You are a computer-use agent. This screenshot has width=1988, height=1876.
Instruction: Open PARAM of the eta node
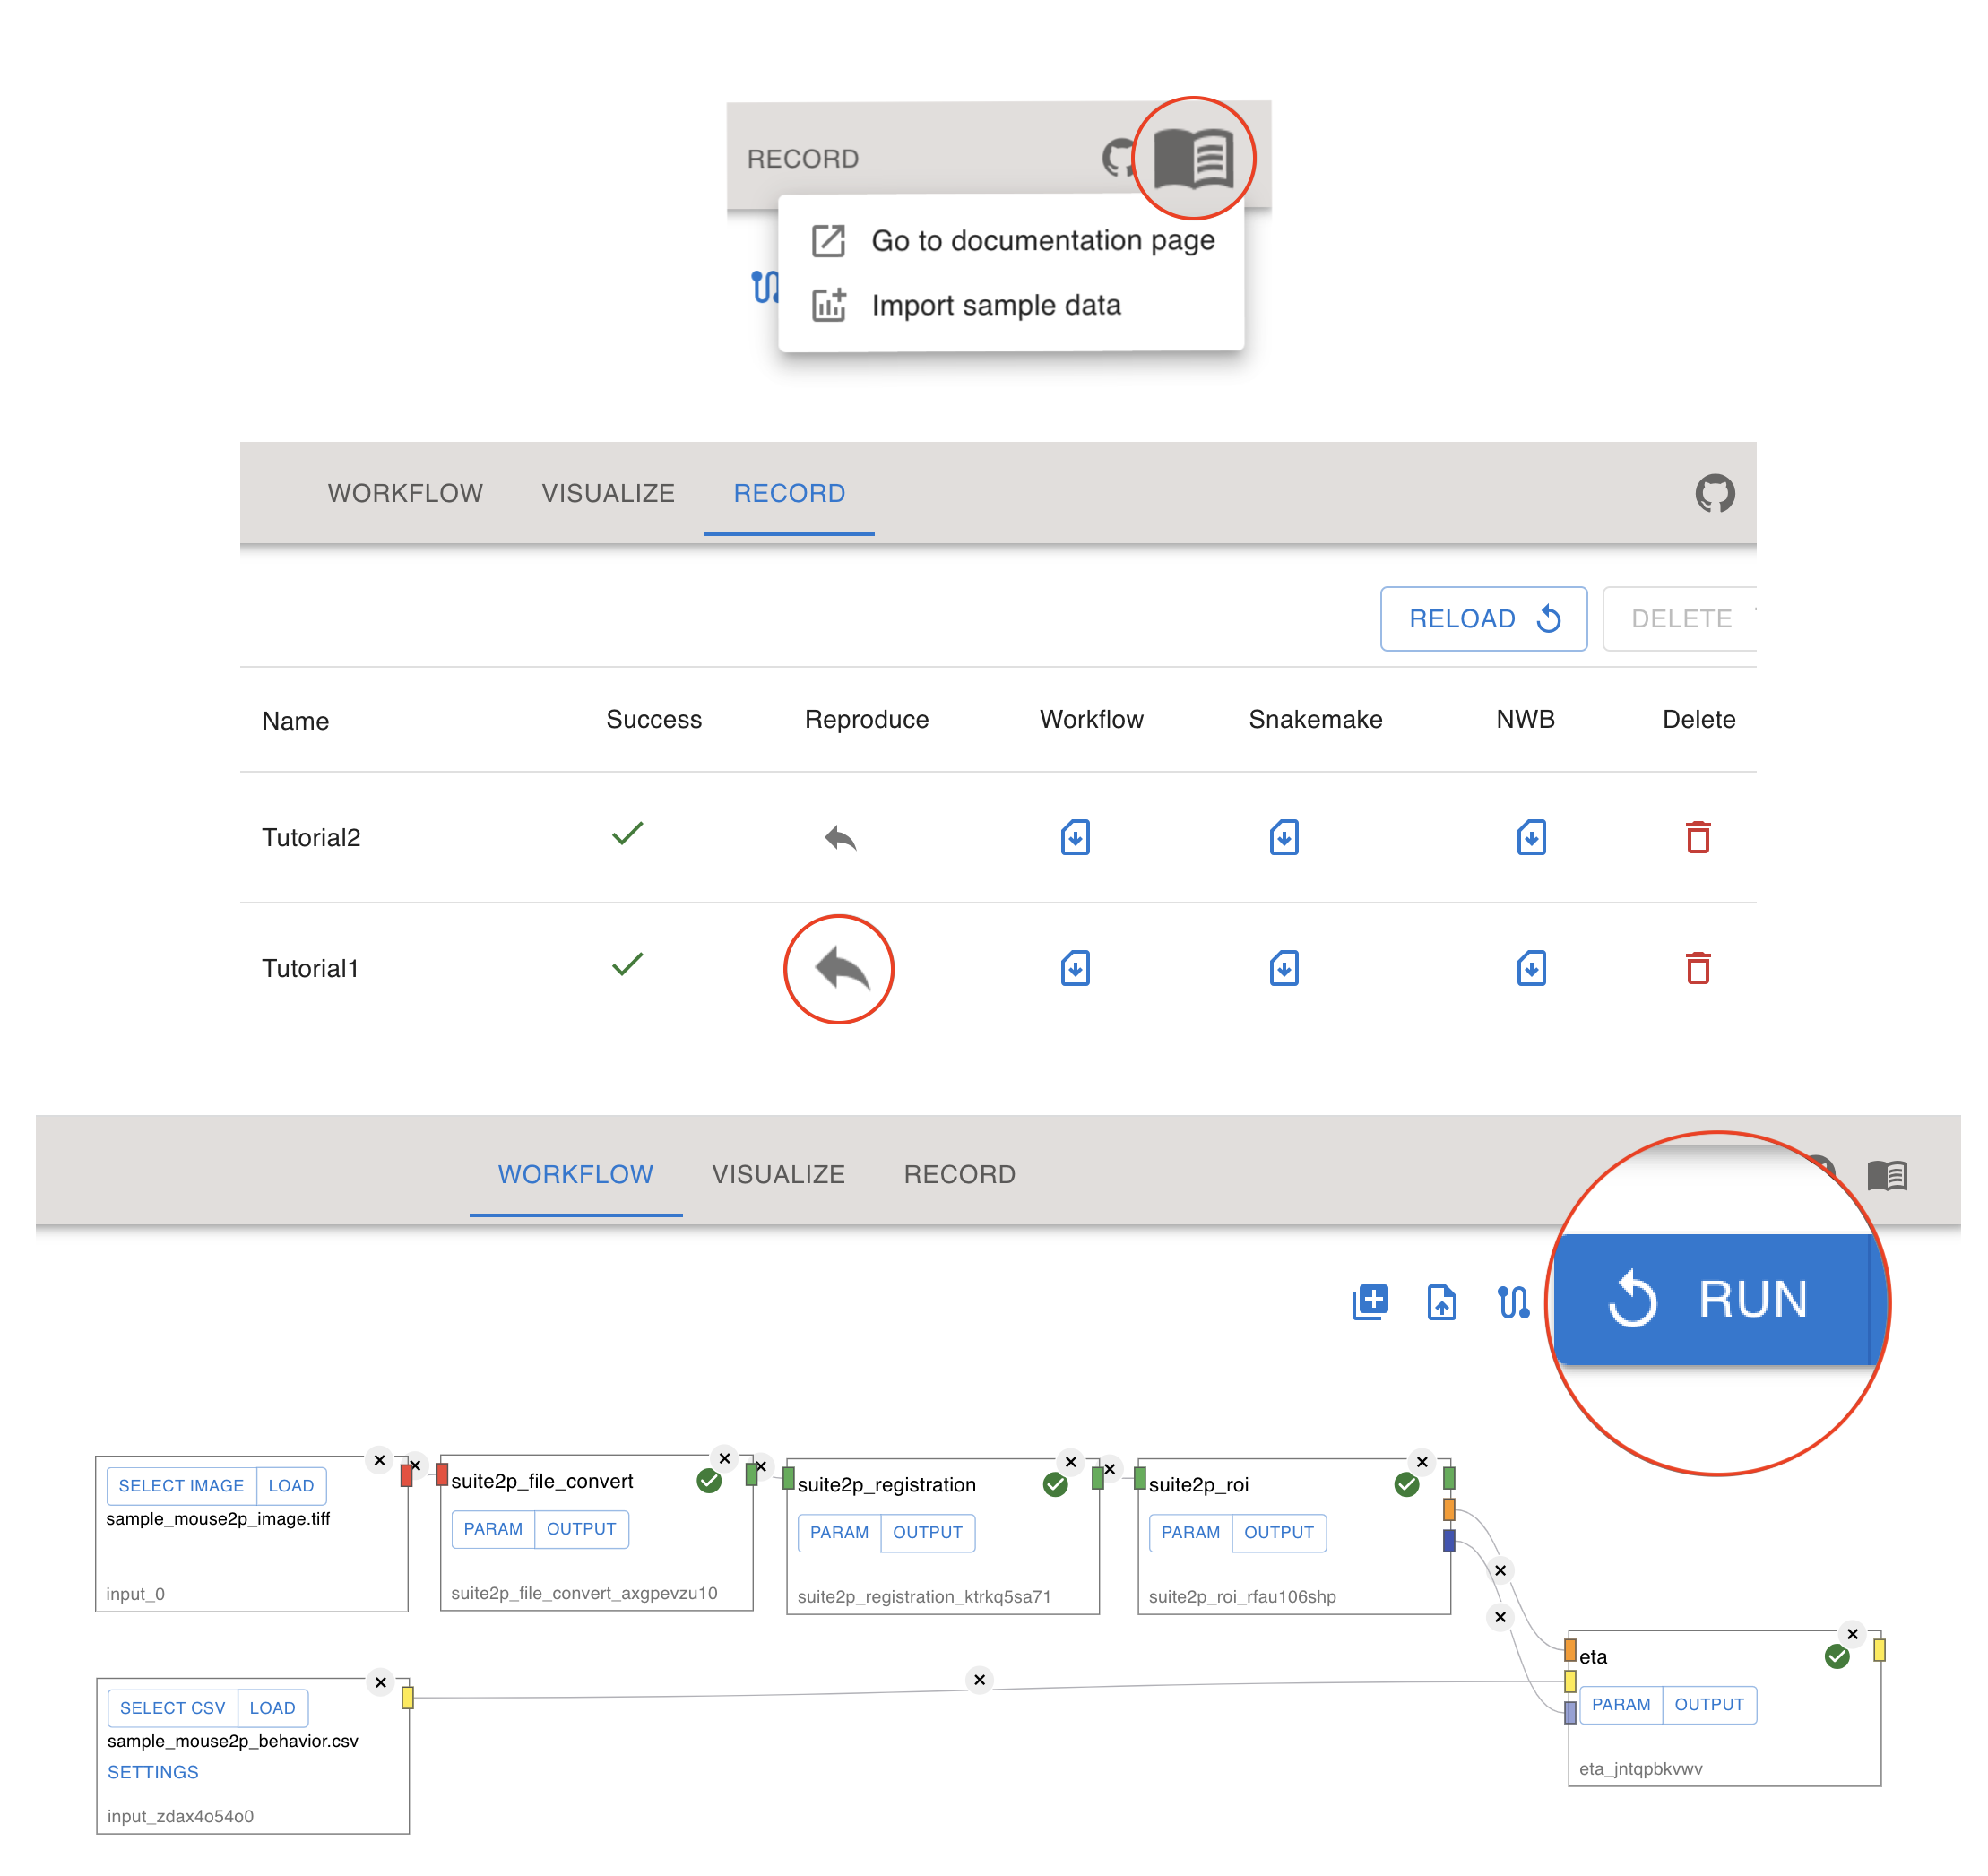coord(1621,1705)
